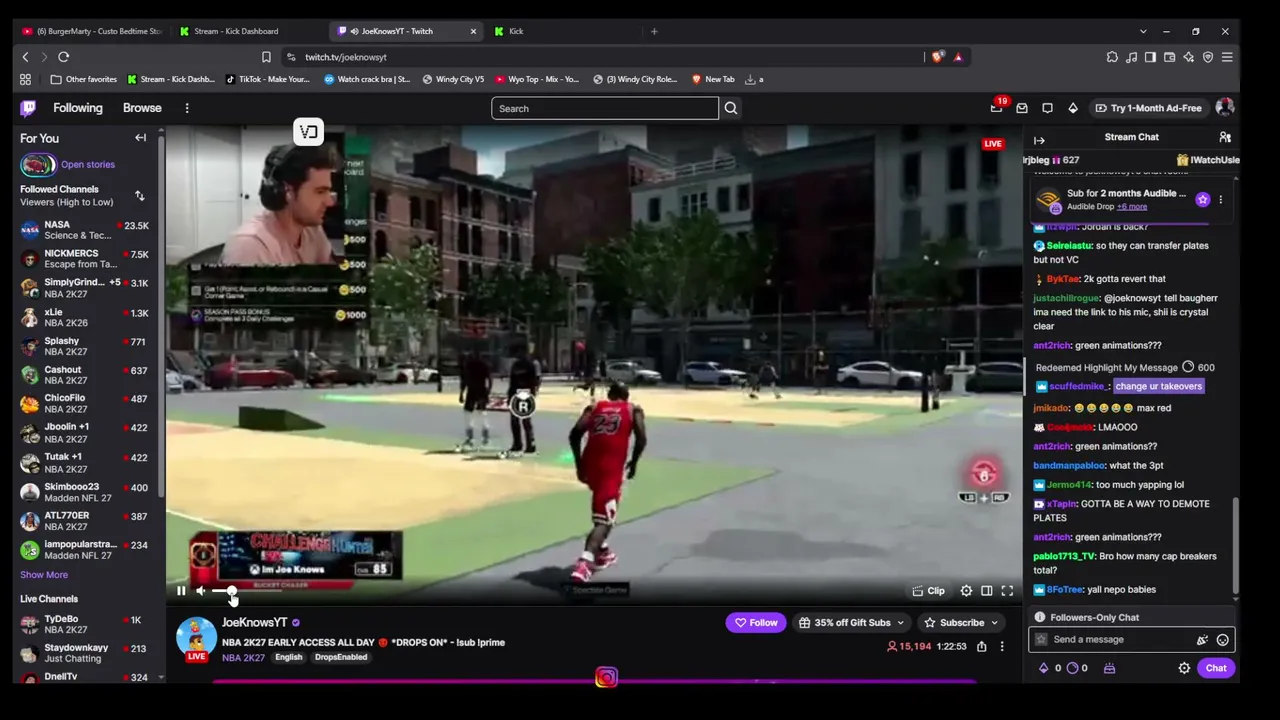
Task: Click the twitch.tv/joeknowsyt address bar
Action: [x=600, y=57]
